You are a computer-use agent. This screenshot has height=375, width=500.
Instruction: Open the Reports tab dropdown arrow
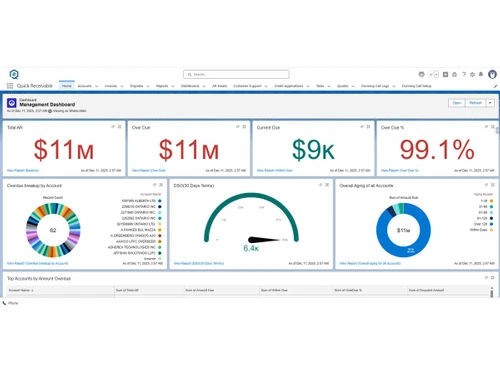click(x=173, y=86)
